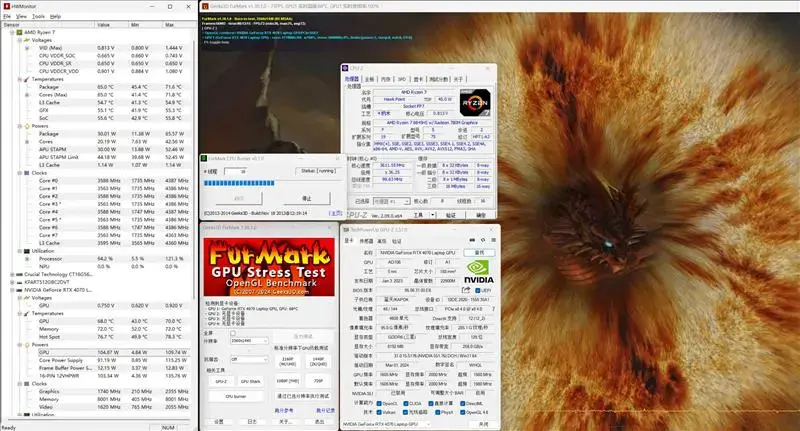Collapse the Ryzen Temperatures group in HWMonitor
This screenshot has width=800, height=431.
pyautogui.click(x=19, y=79)
